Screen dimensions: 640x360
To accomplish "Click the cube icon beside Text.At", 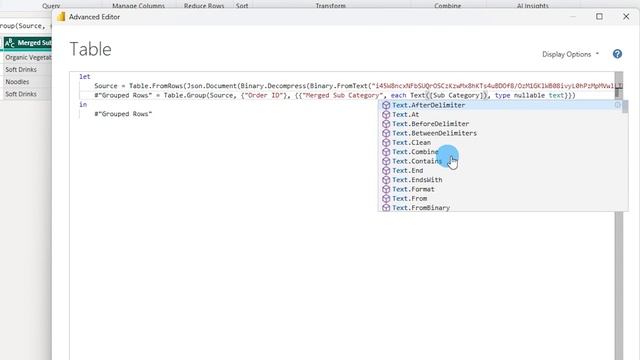I will pyautogui.click(x=386, y=114).
